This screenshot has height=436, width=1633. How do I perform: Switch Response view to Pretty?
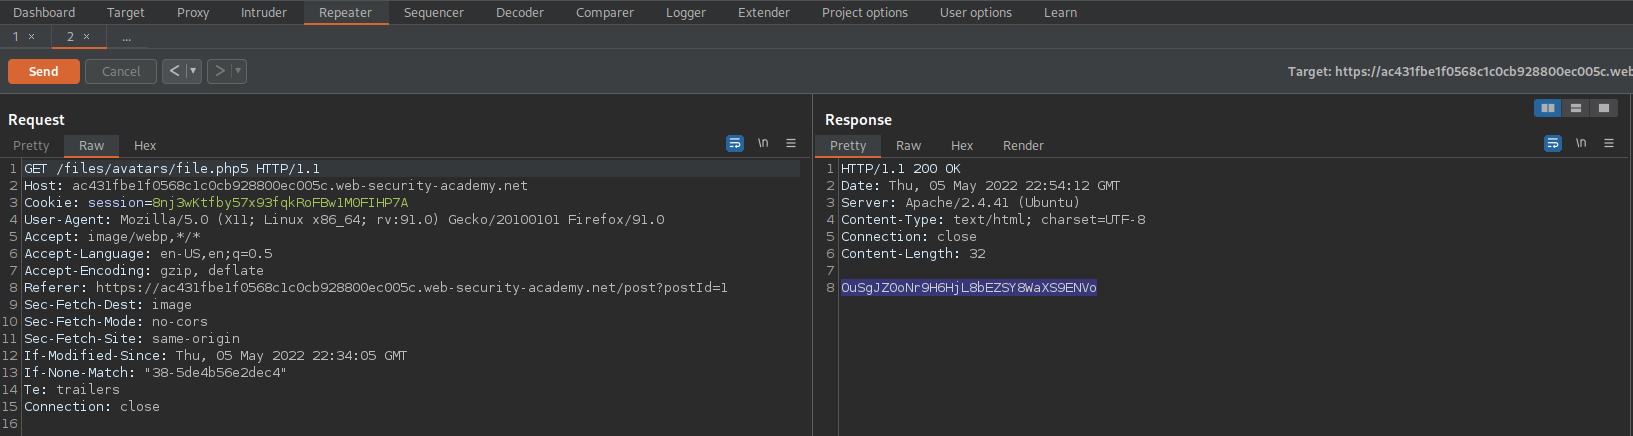click(x=848, y=145)
